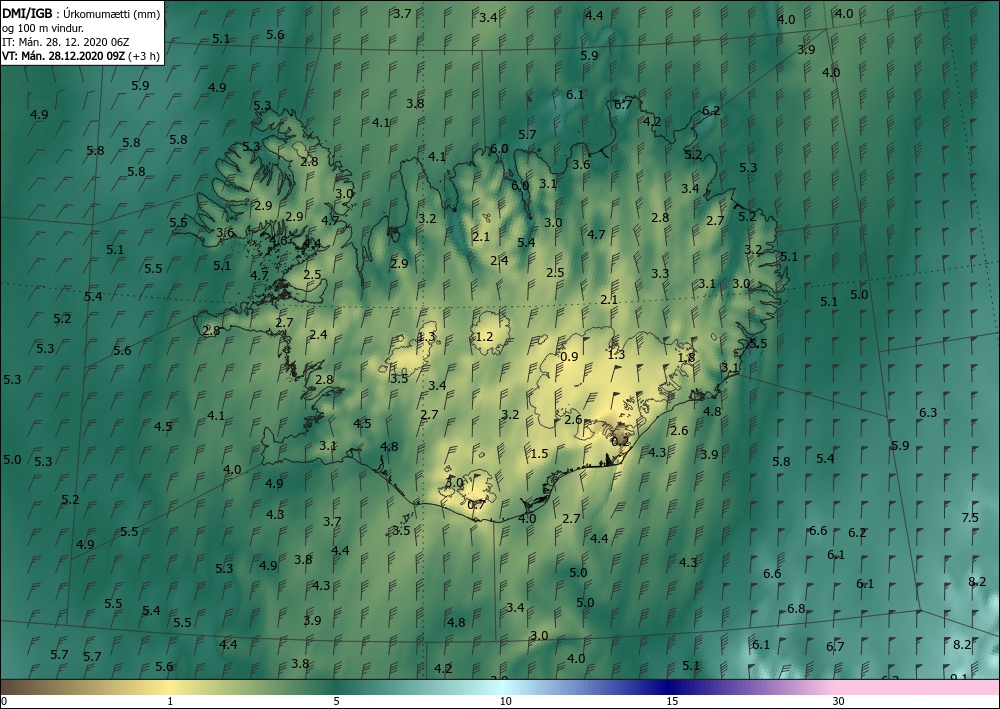The height and width of the screenshot is (709, 1000).
Task: Select the colour scale label '5'
Action: click(336, 701)
